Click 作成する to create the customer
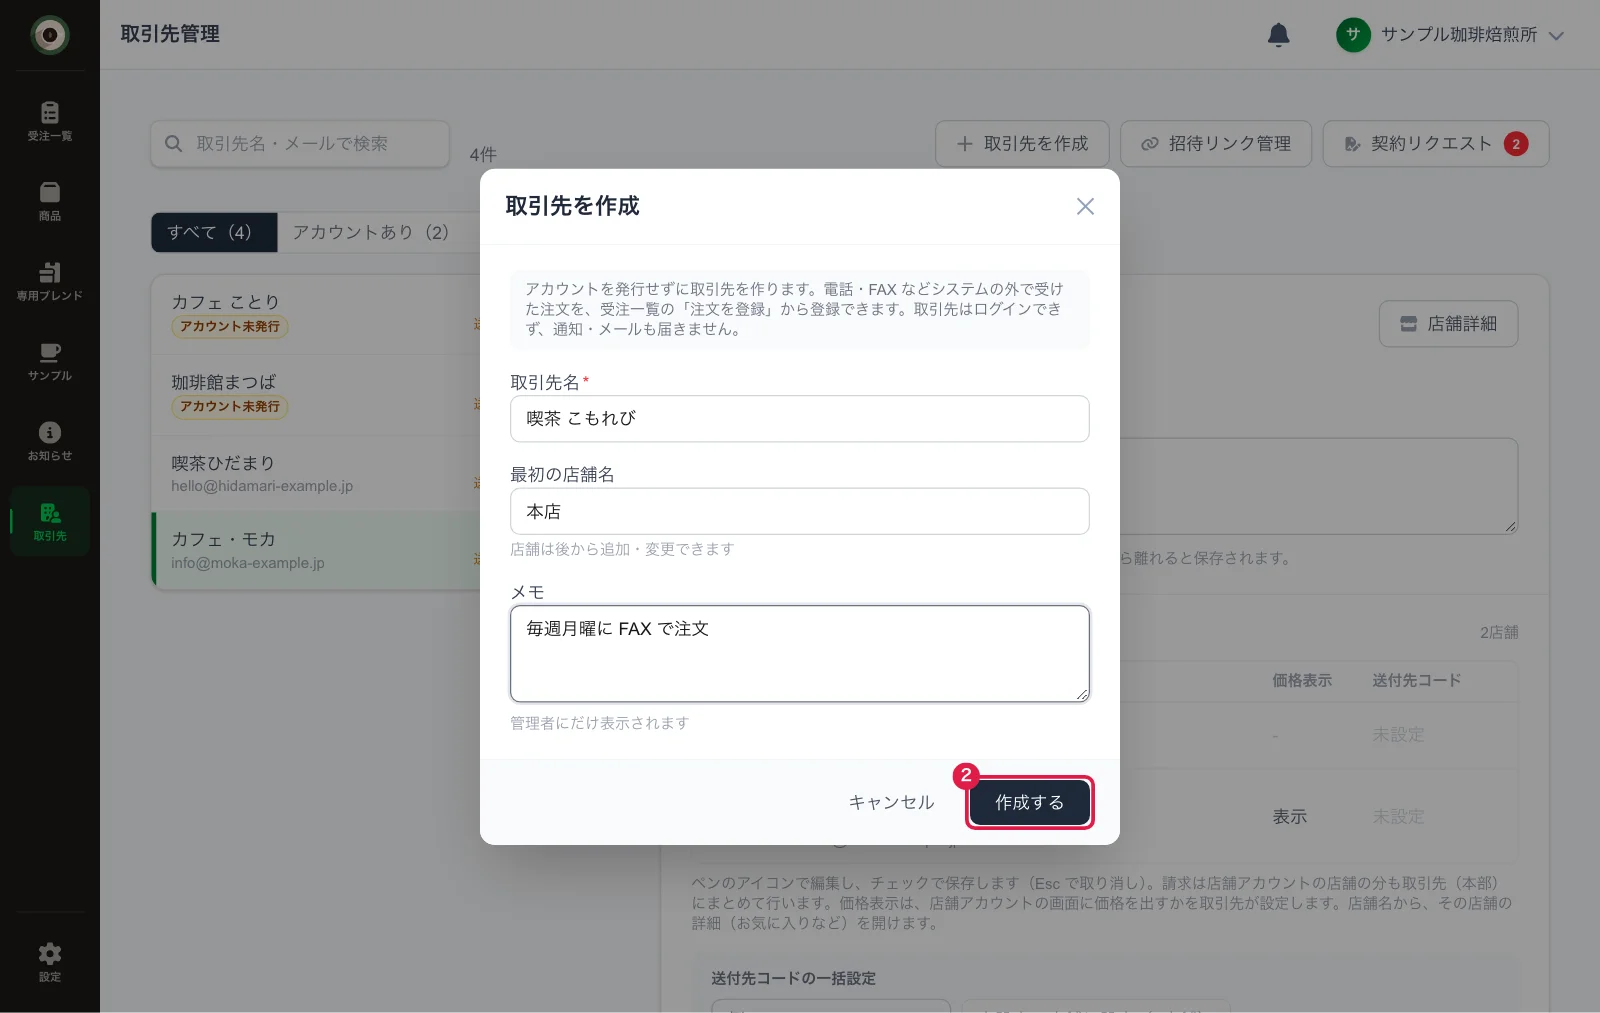This screenshot has height=1013, width=1600. [x=1029, y=802]
